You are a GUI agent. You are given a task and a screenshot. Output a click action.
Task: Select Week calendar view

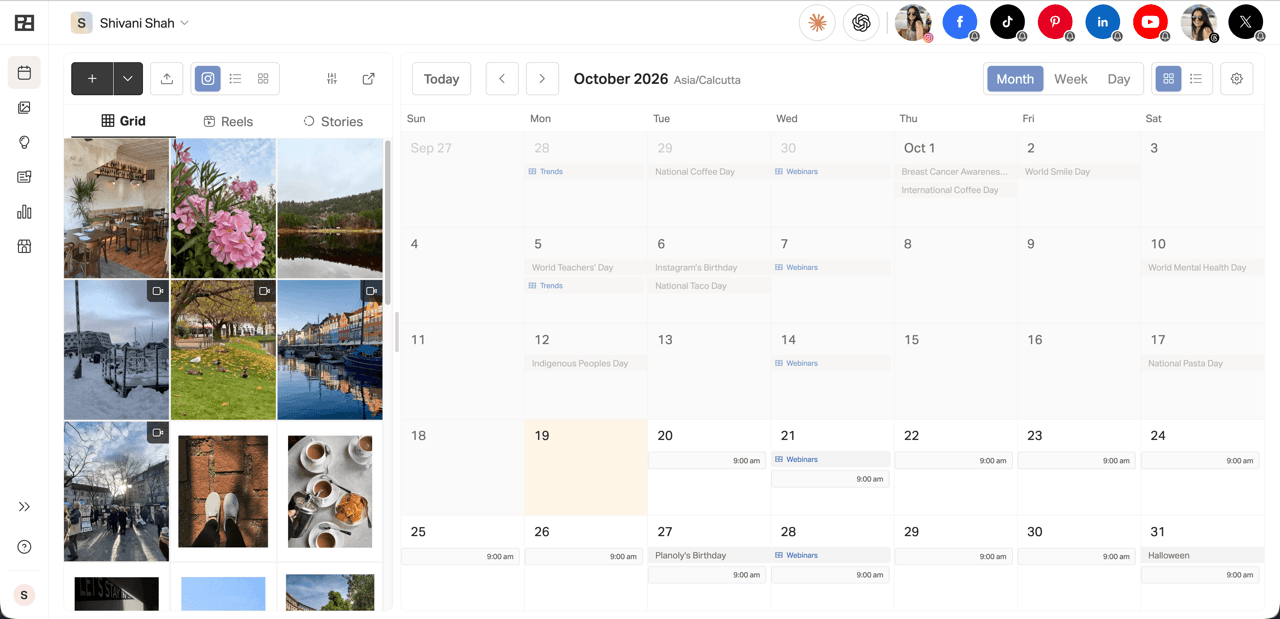pos(1071,79)
